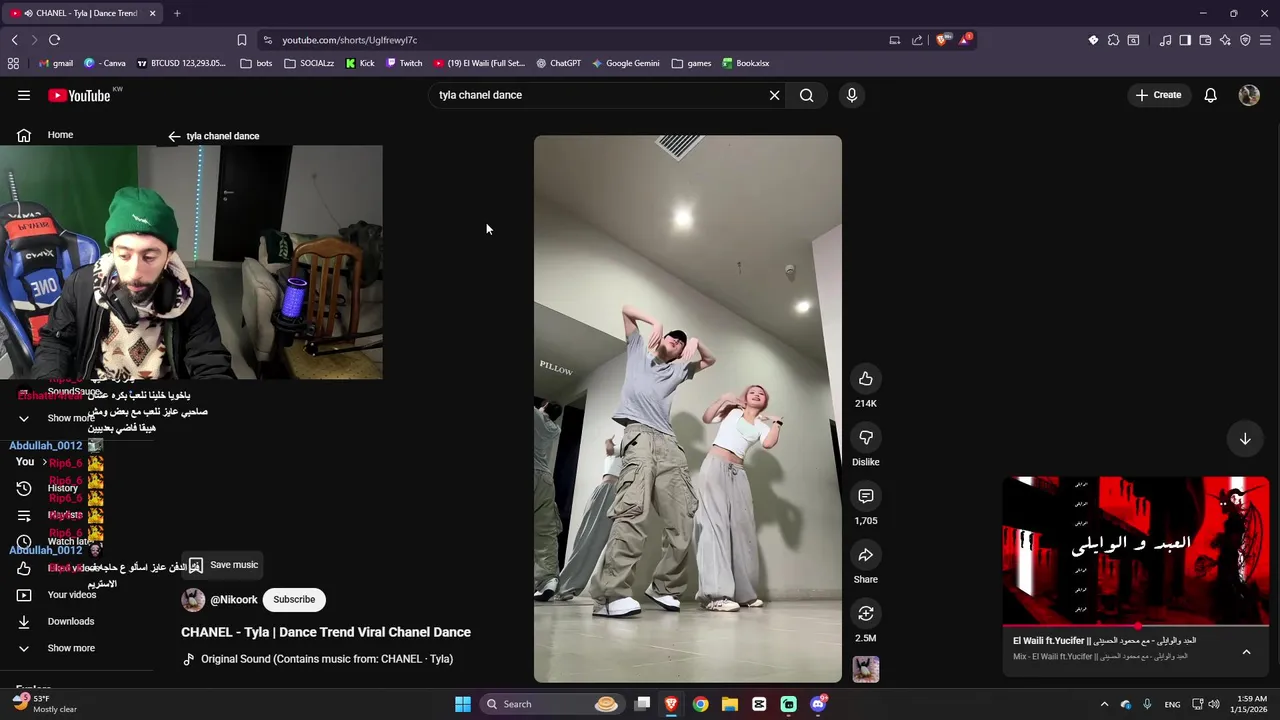This screenshot has height=720, width=1280.
Task: Open the Create menu
Action: tap(1158, 95)
